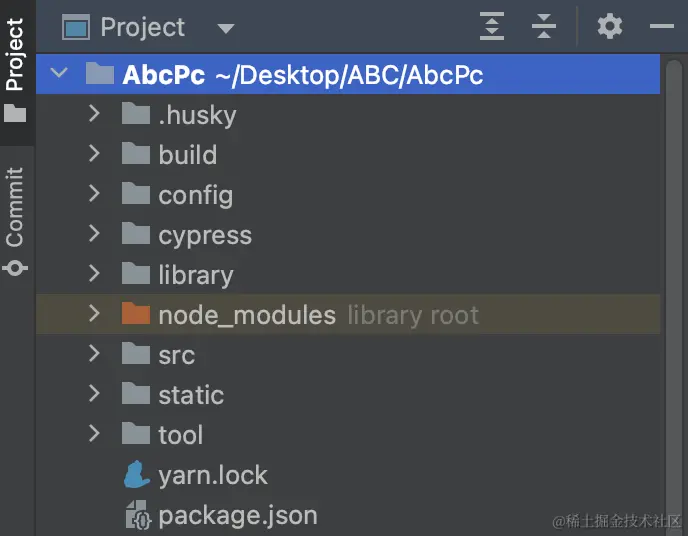Expand the src folder
The image size is (688, 536).
(94, 354)
